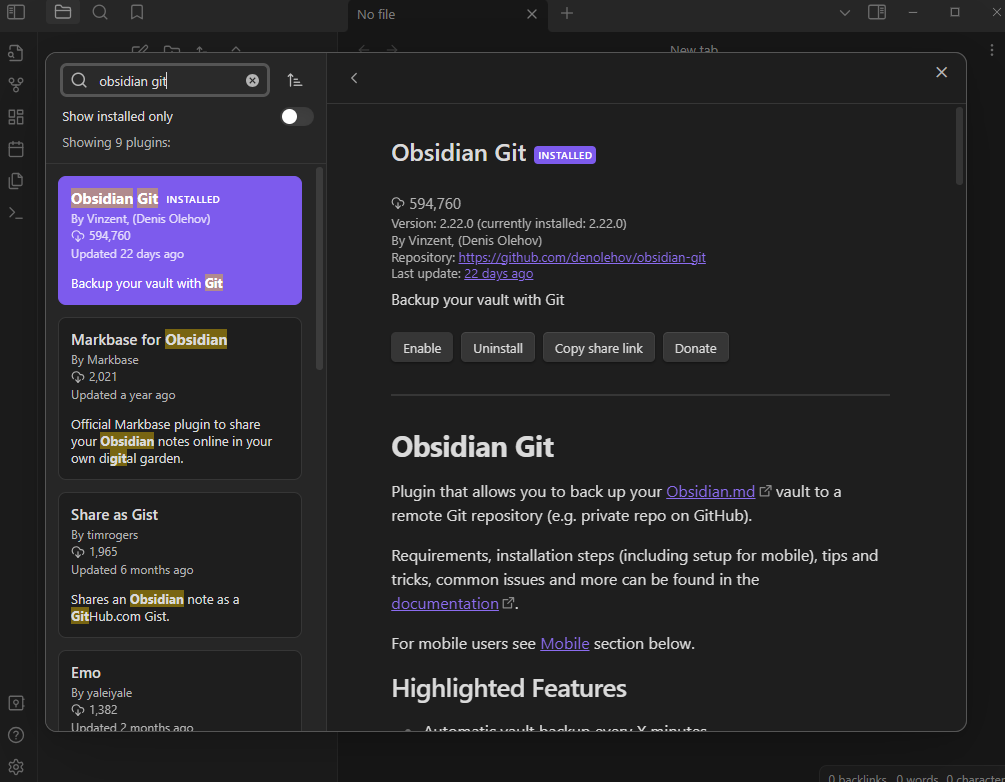Open graph view ribbon icon
The height and width of the screenshot is (782, 1005).
[15, 85]
